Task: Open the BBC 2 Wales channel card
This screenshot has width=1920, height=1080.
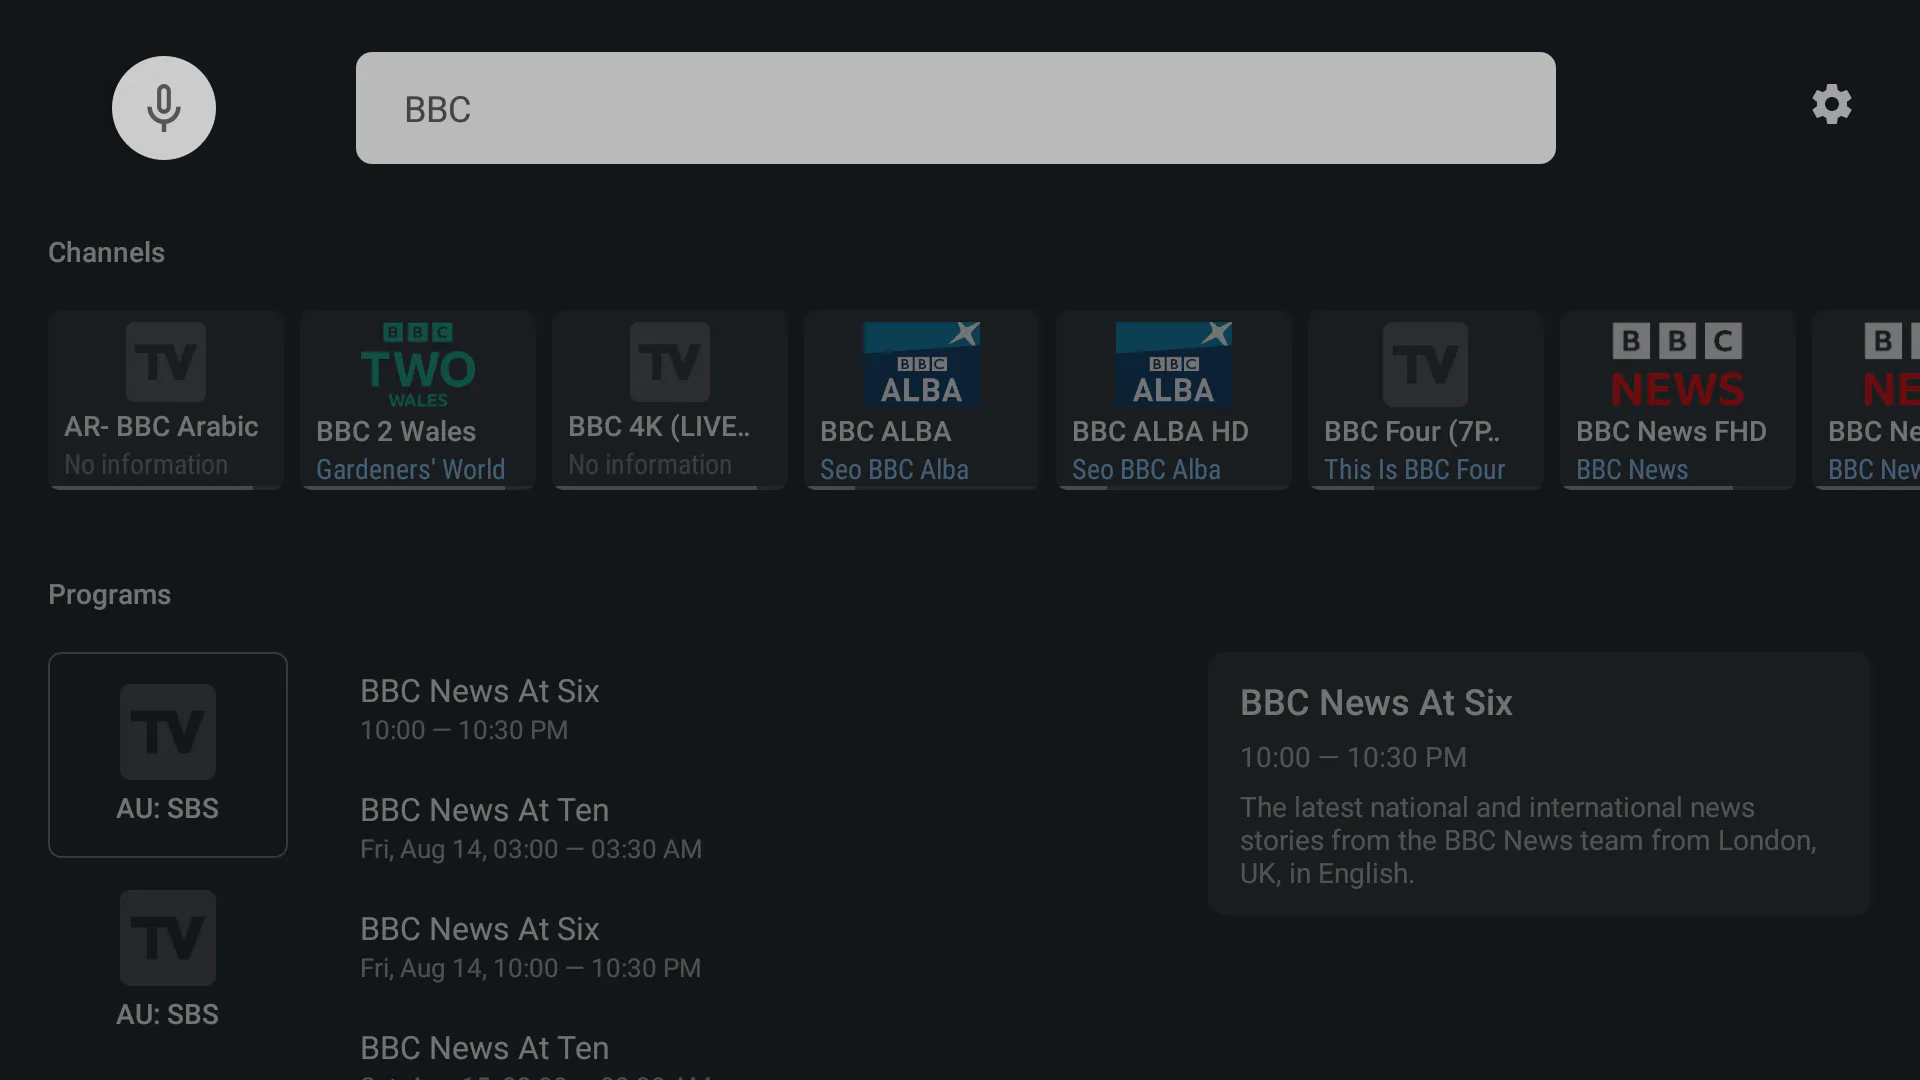Action: (418, 400)
